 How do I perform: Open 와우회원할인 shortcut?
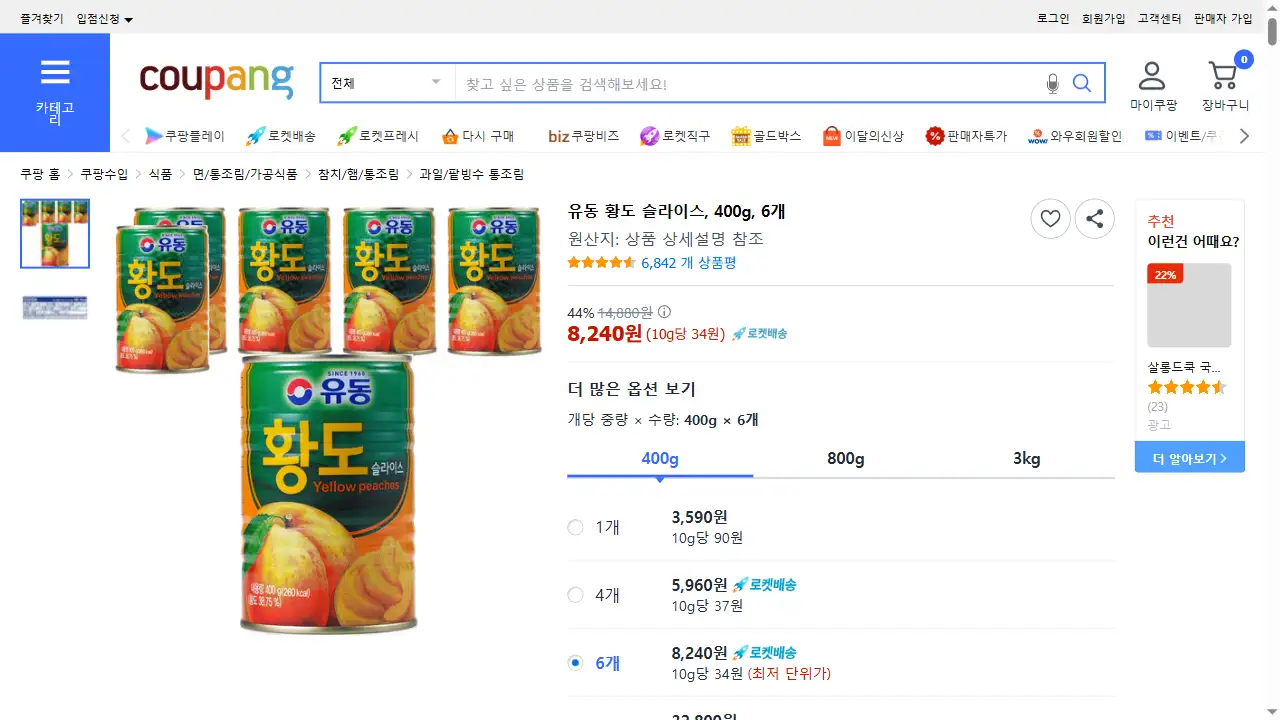pyautogui.click(x=1075, y=136)
